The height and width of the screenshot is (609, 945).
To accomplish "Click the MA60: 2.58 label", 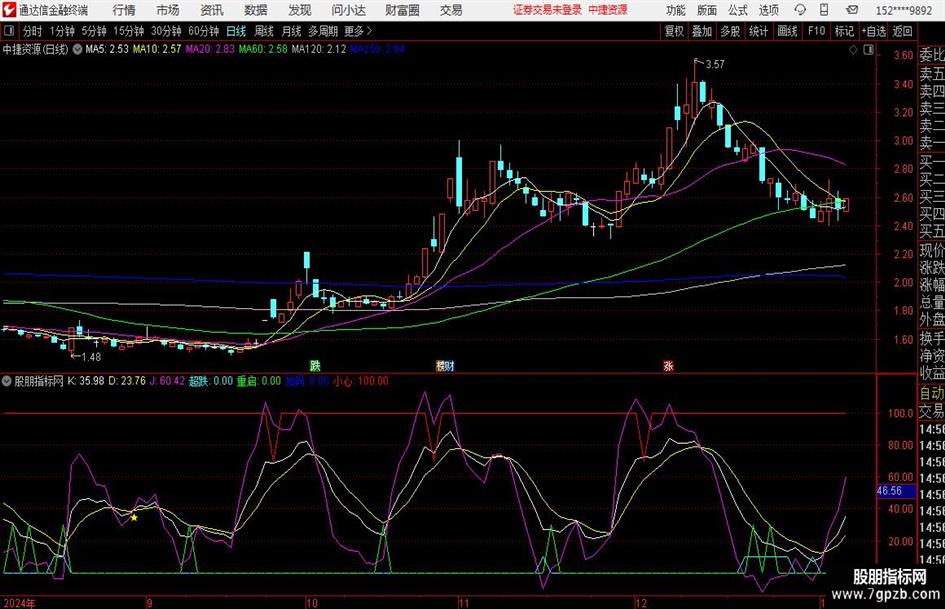I will (x=263, y=49).
